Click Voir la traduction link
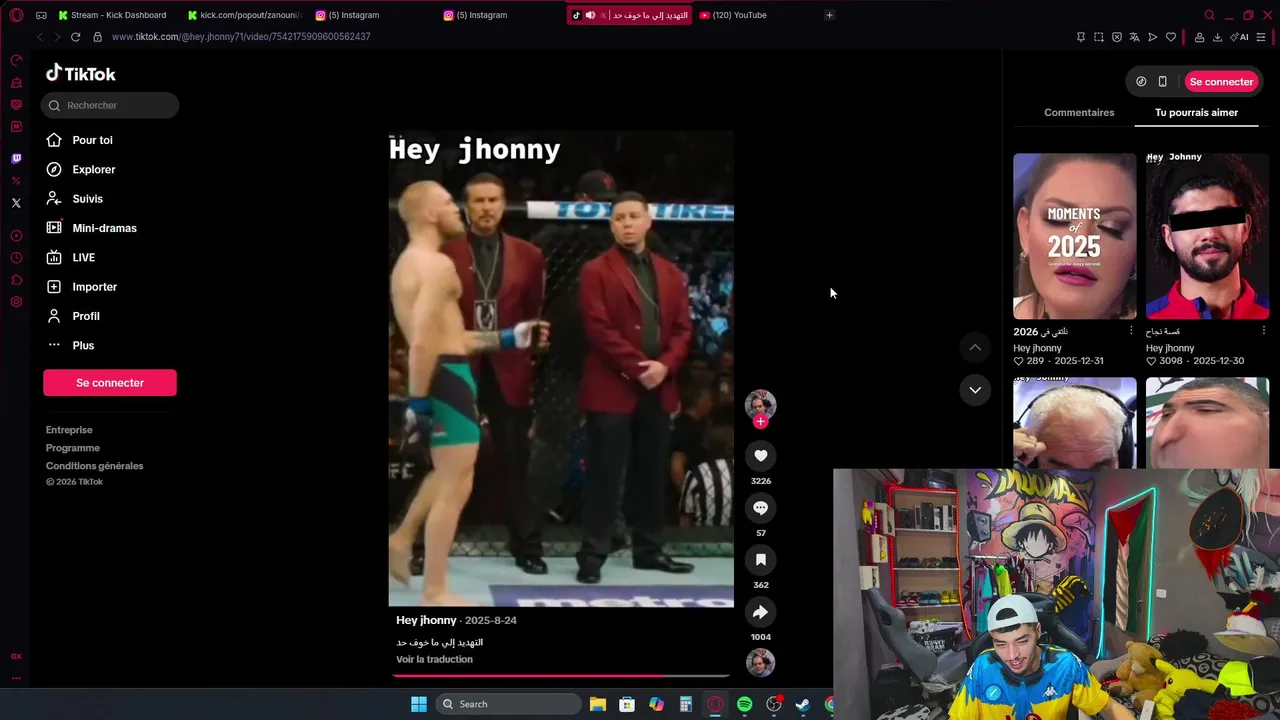The image size is (1280, 720). (x=434, y=660)
